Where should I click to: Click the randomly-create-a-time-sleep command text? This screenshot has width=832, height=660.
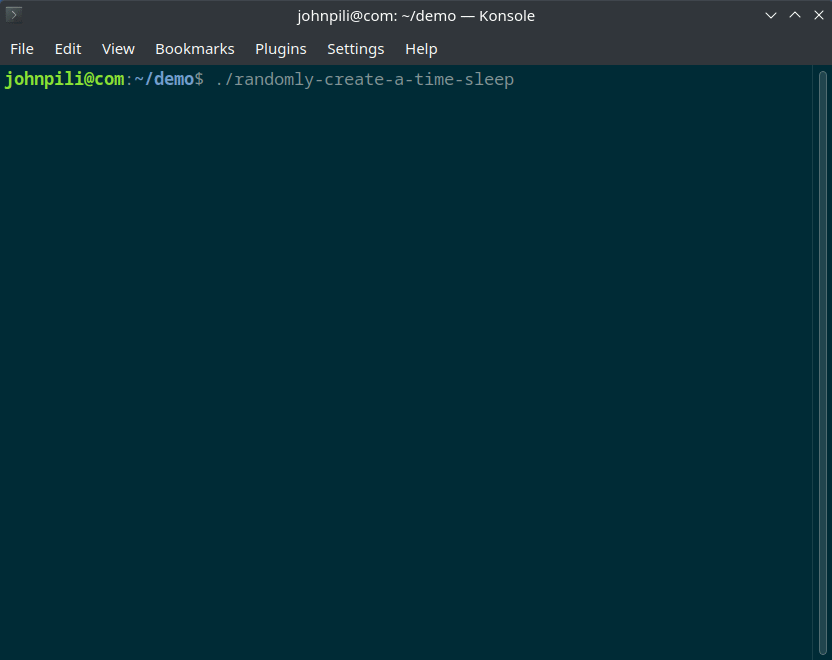coord(364,79)
